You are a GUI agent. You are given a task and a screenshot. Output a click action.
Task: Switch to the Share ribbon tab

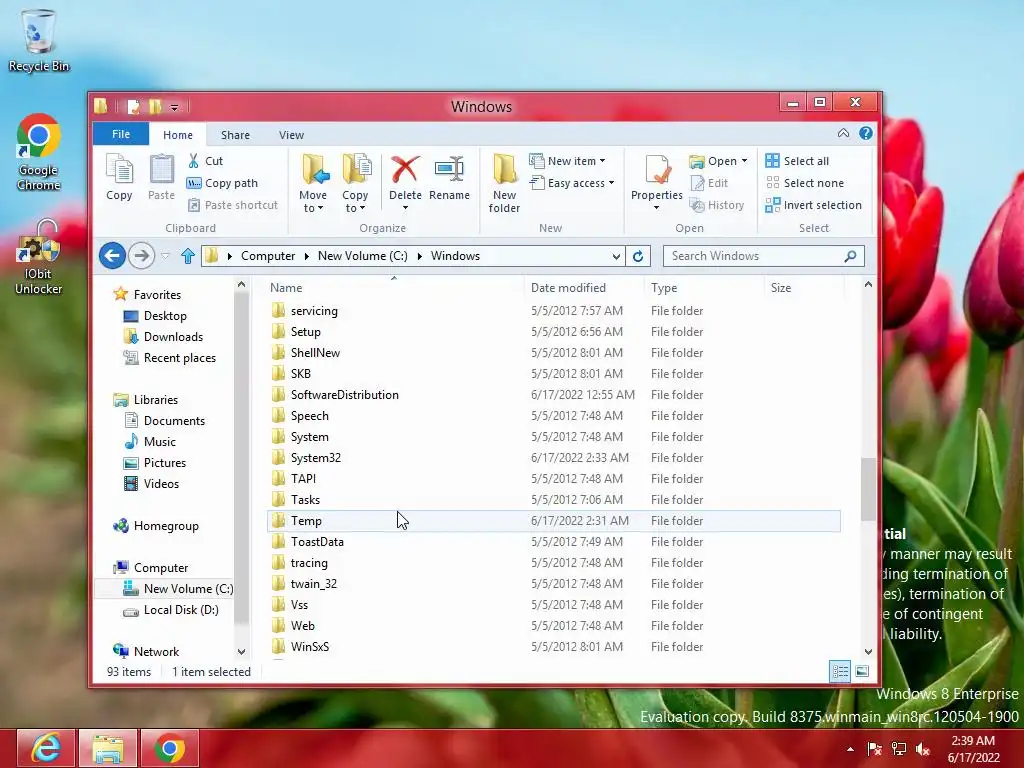pos(235,135)
